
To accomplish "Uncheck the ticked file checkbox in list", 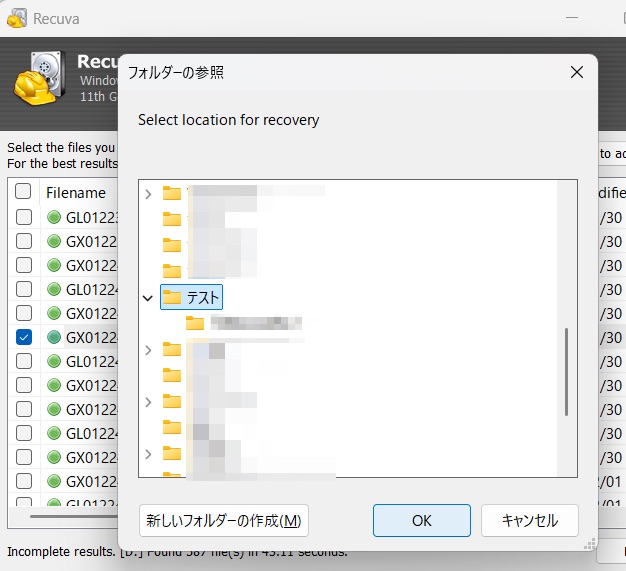I will coord(23,338).
